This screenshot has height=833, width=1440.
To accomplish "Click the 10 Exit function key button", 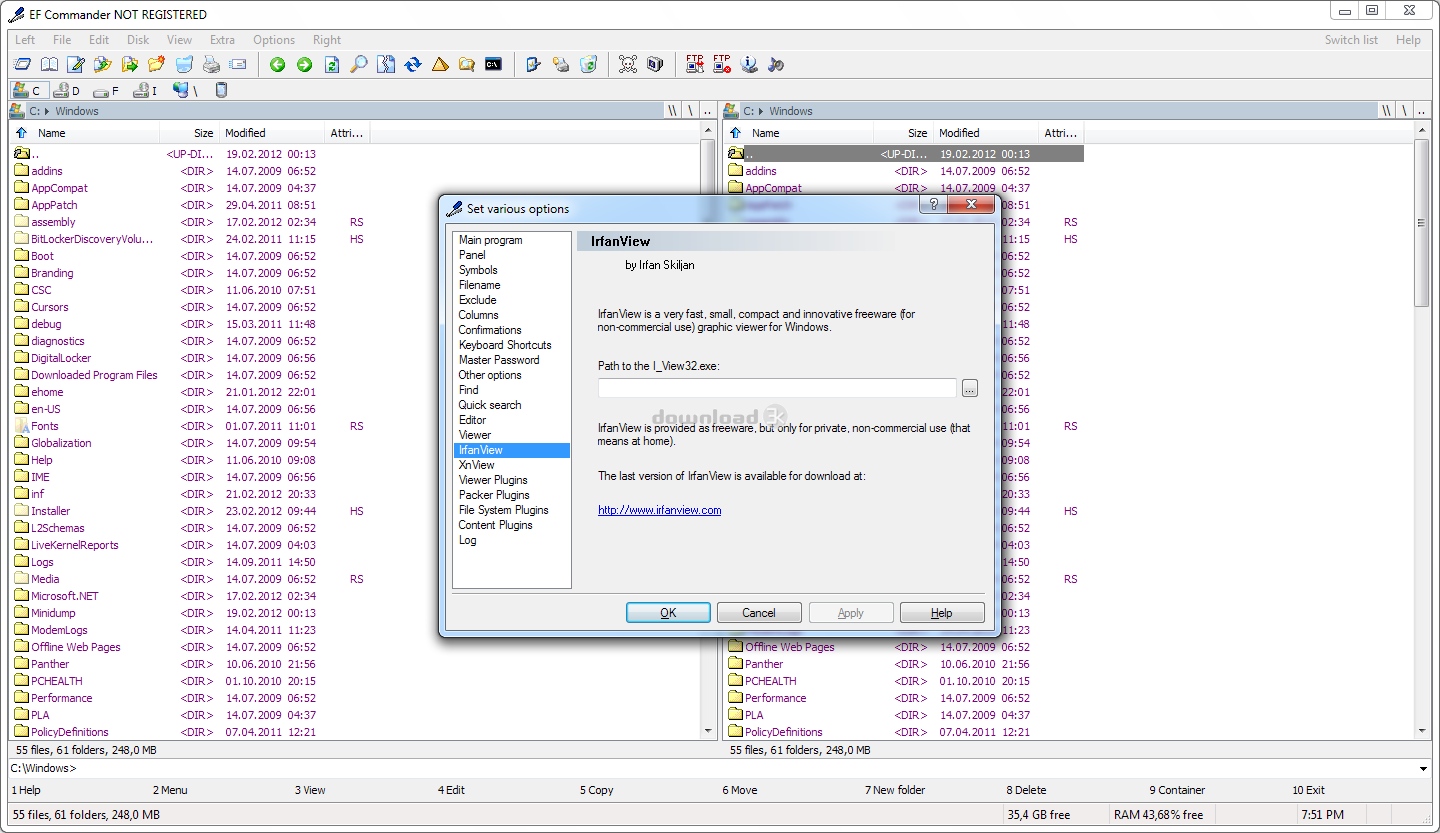I will (1308, 790).
